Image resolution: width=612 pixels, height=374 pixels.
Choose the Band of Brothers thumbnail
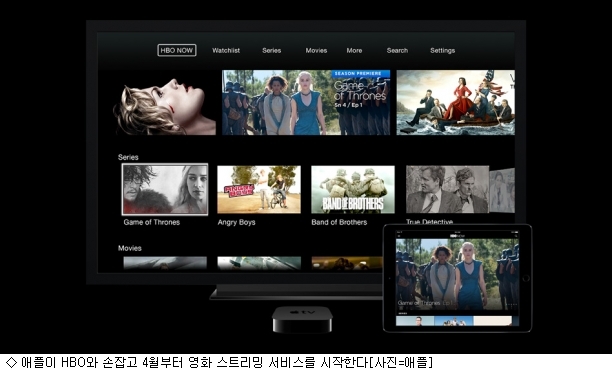pyautogui.click(x=353, y=189)
